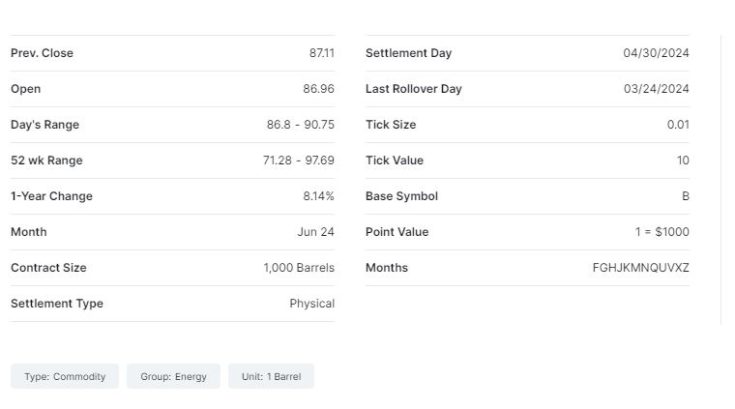Select the Tick Size value 0.01
The width and height of the screenshot is (735, 409).
678,125
